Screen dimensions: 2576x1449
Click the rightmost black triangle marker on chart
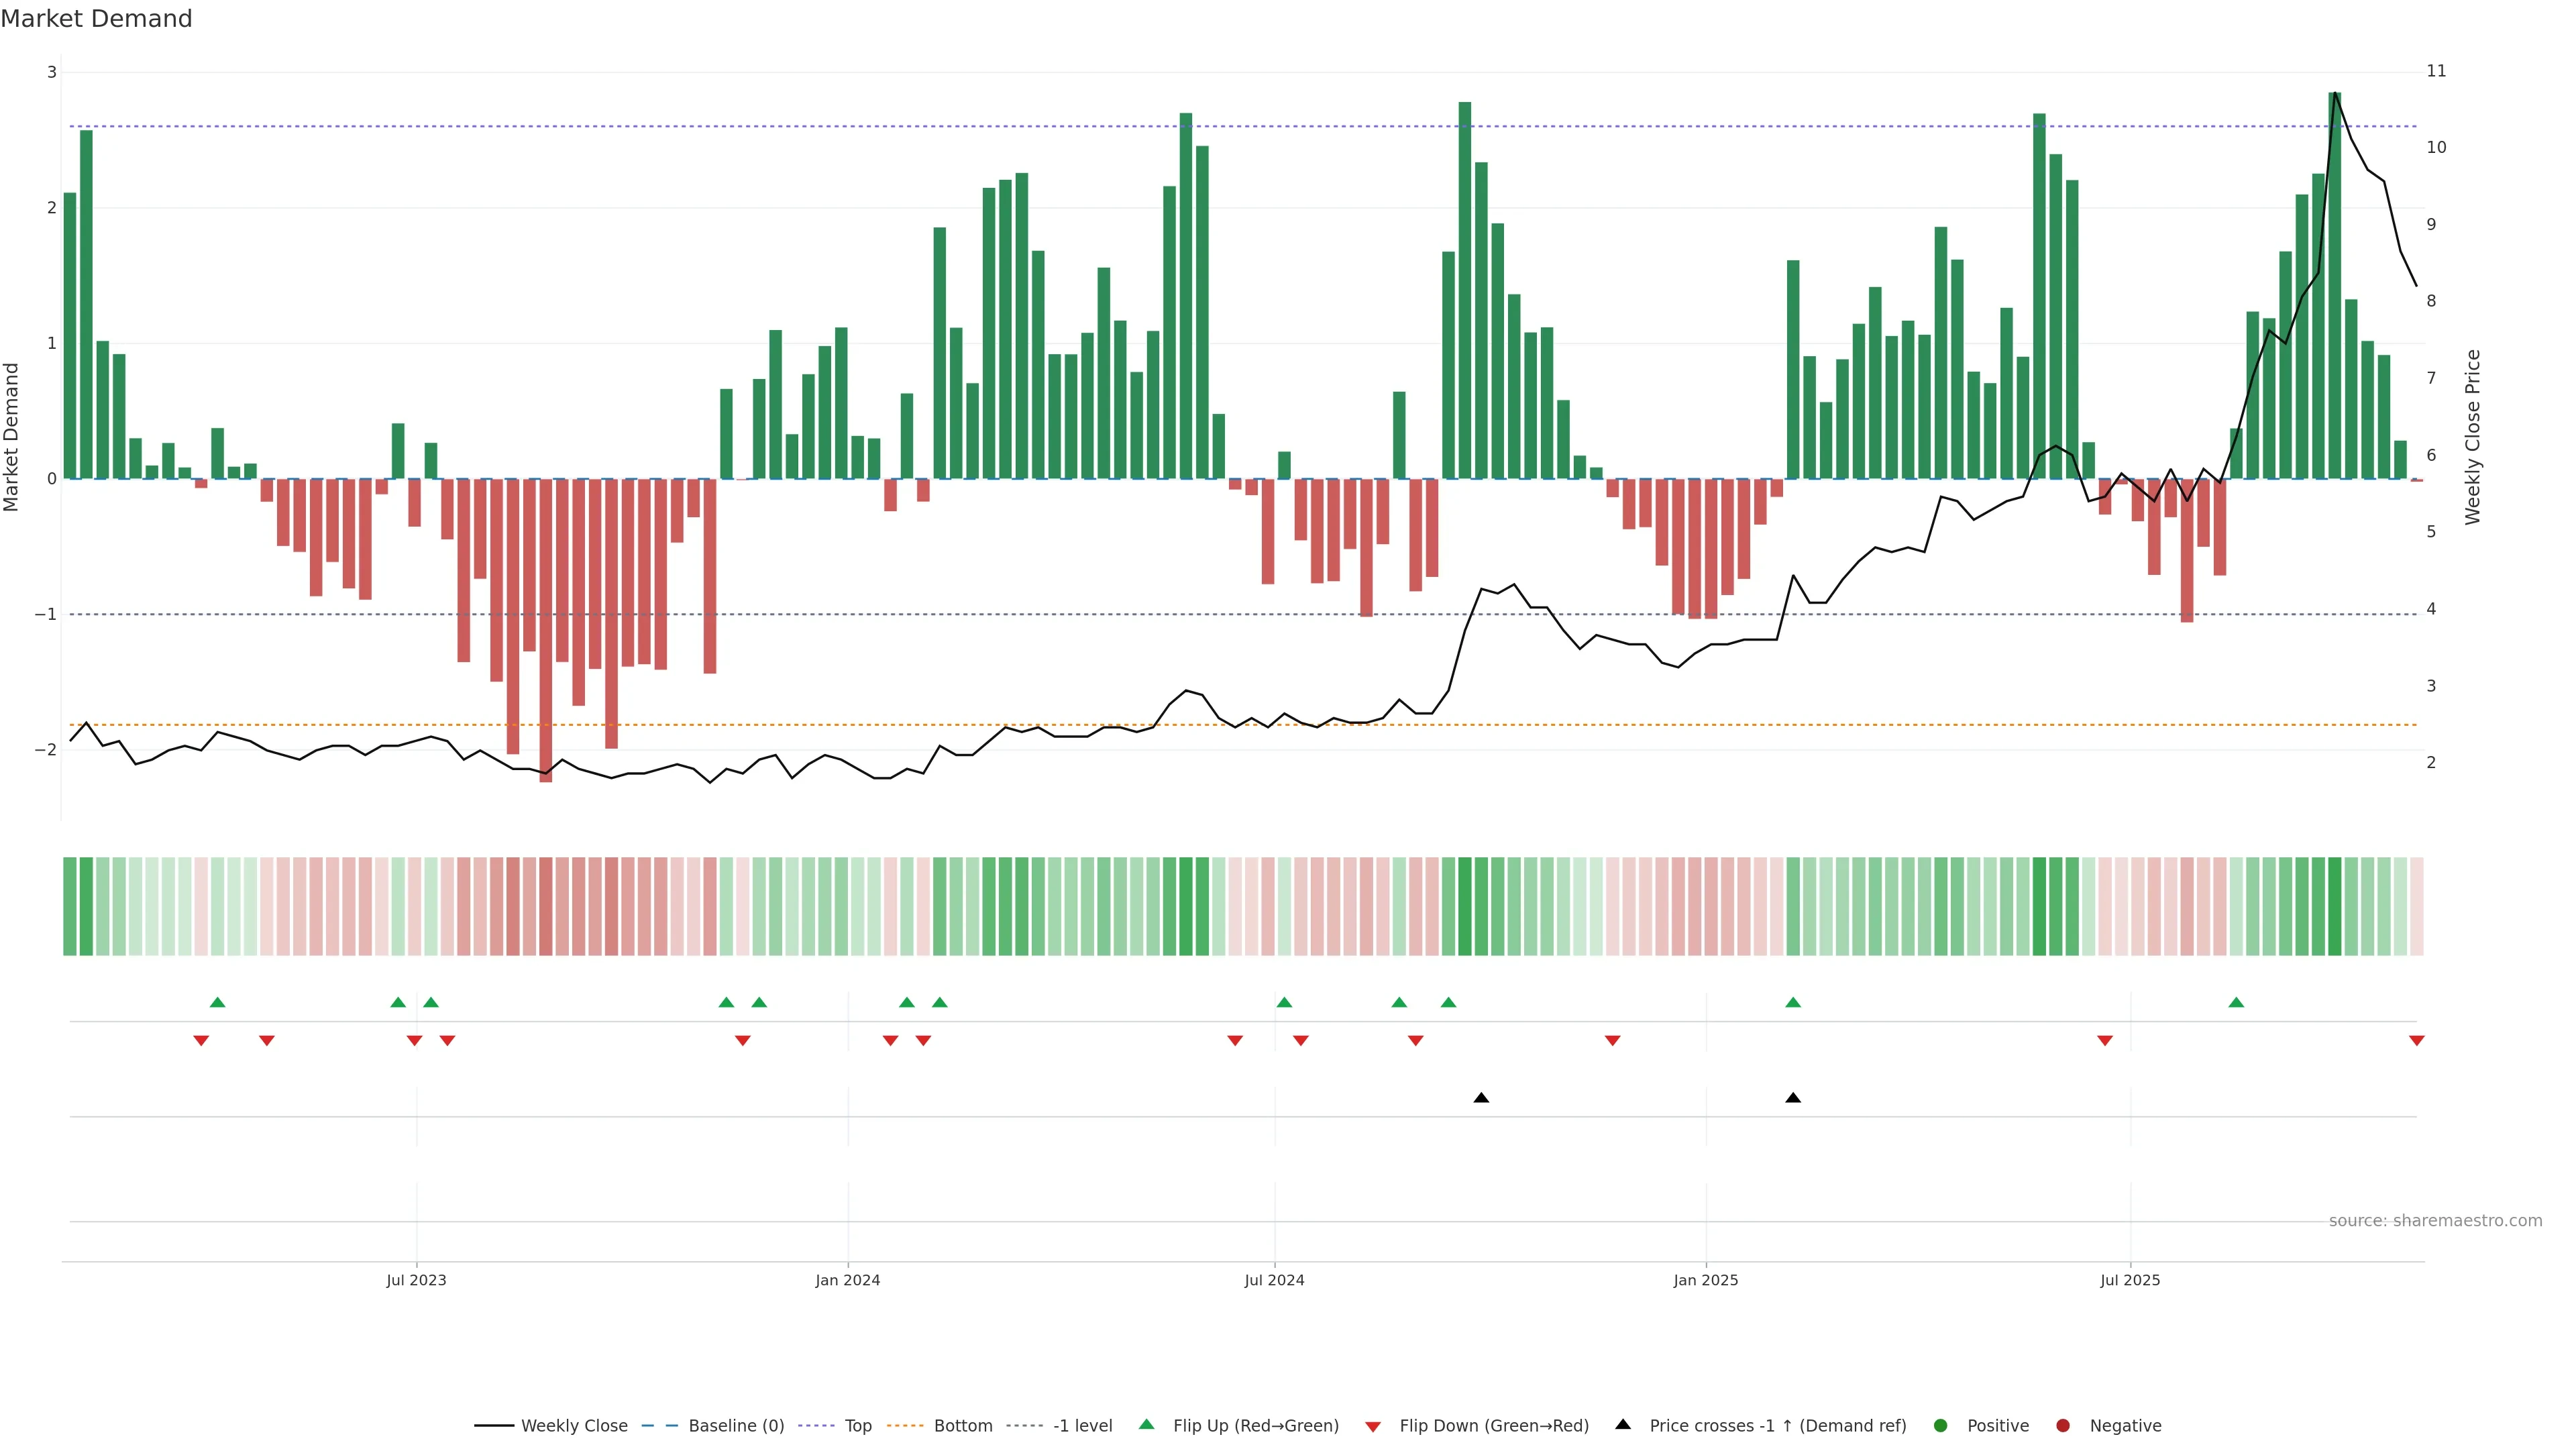[1793, 1098]
